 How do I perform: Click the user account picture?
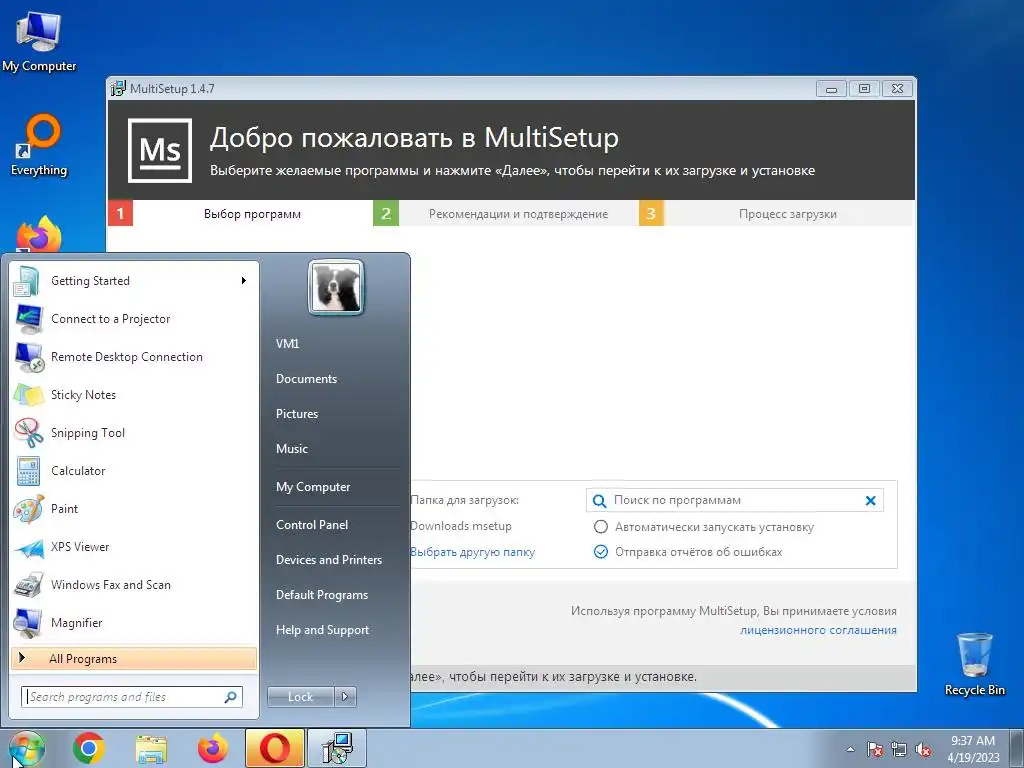pos(336,287)
